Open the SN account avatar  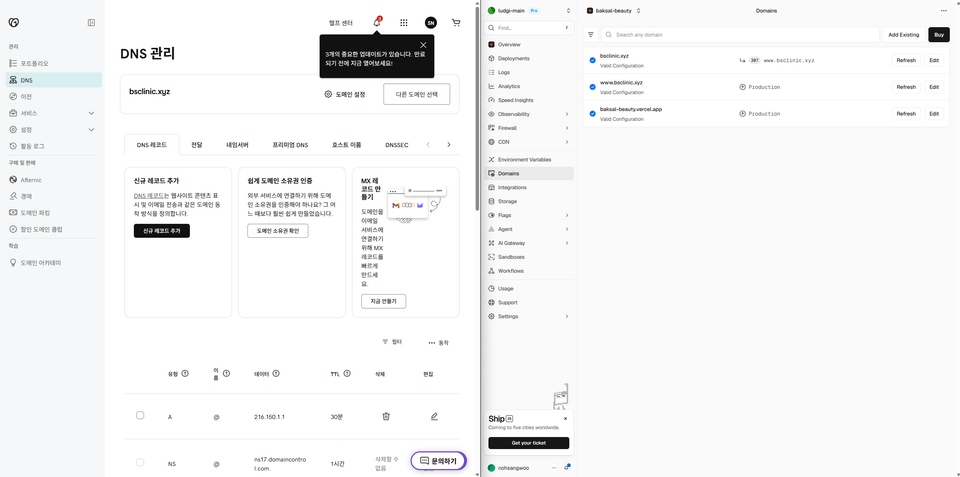coord(430,23)
